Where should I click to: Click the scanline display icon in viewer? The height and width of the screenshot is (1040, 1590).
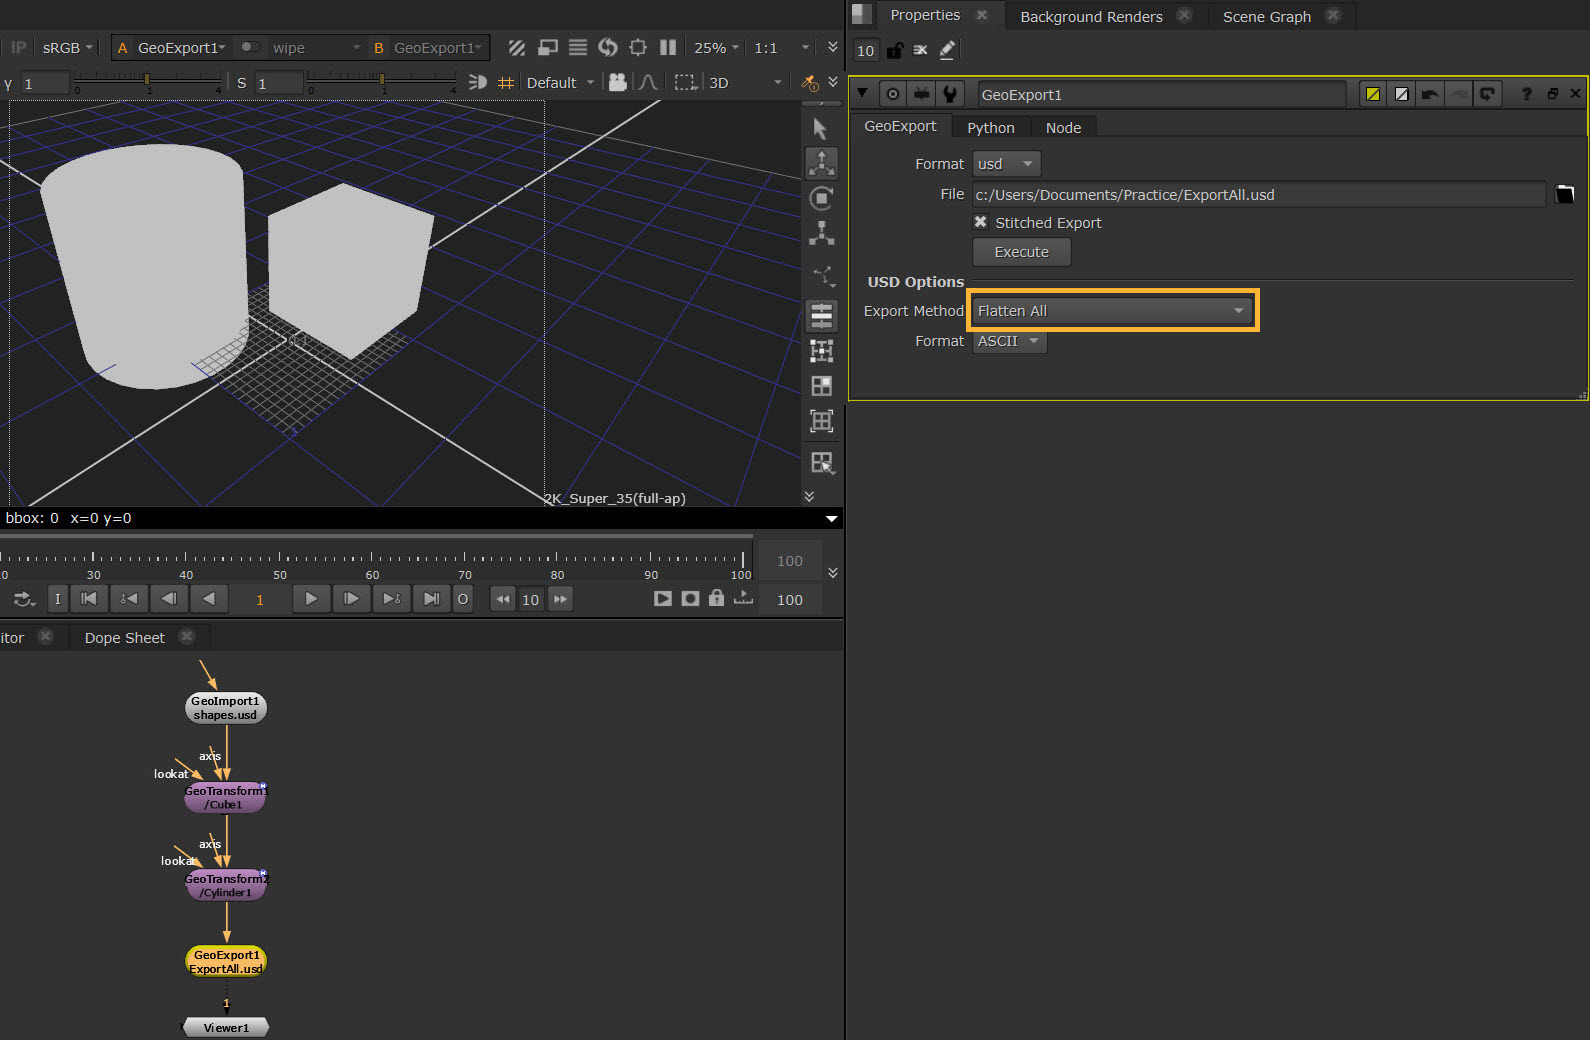(578, 47)
